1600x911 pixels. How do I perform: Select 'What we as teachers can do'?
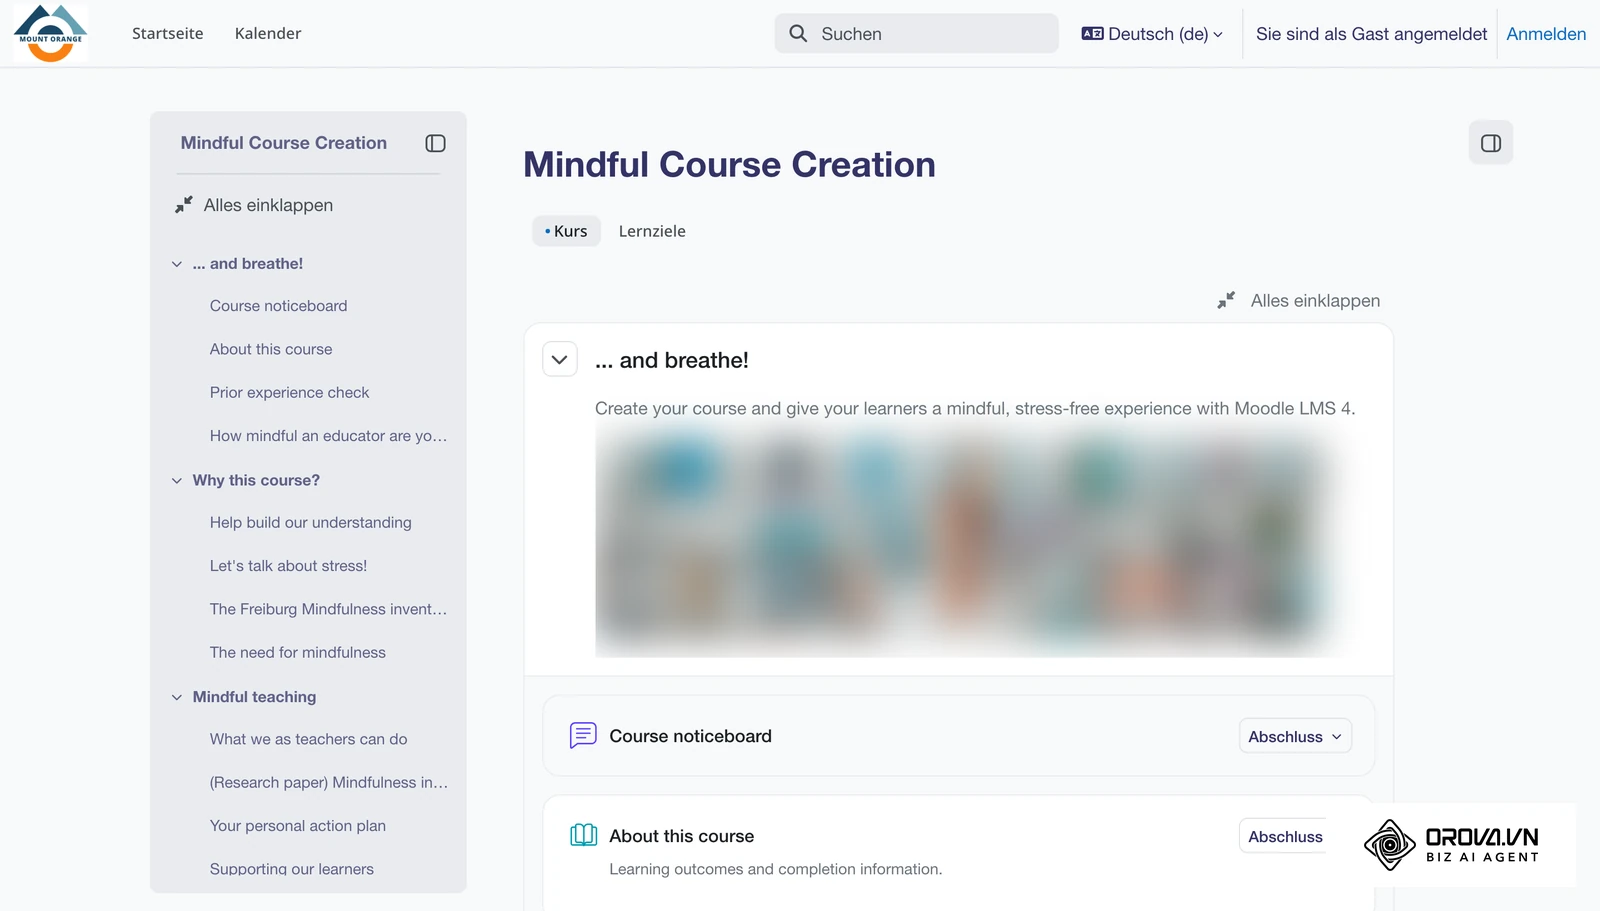tap(308, 739)
